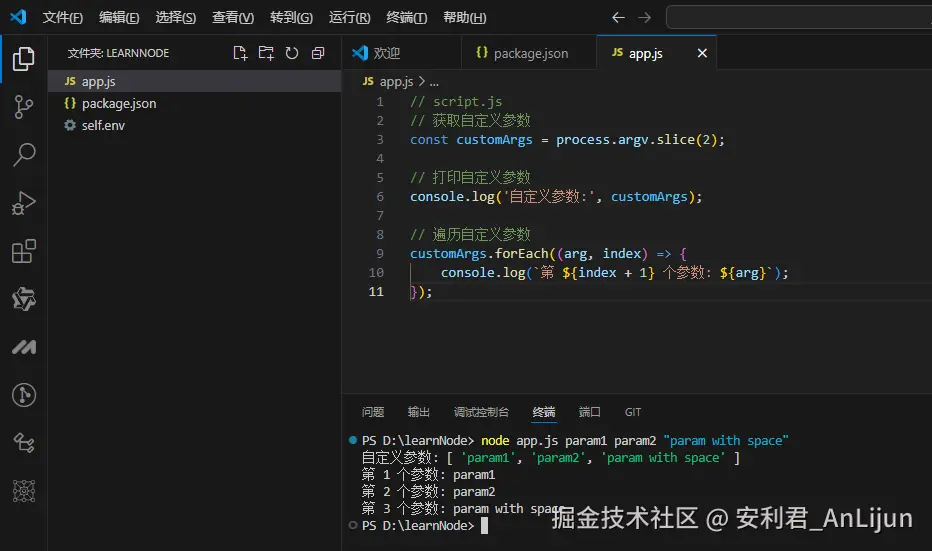Click the customArgs declaration on line 3

(x=495, y=140)
